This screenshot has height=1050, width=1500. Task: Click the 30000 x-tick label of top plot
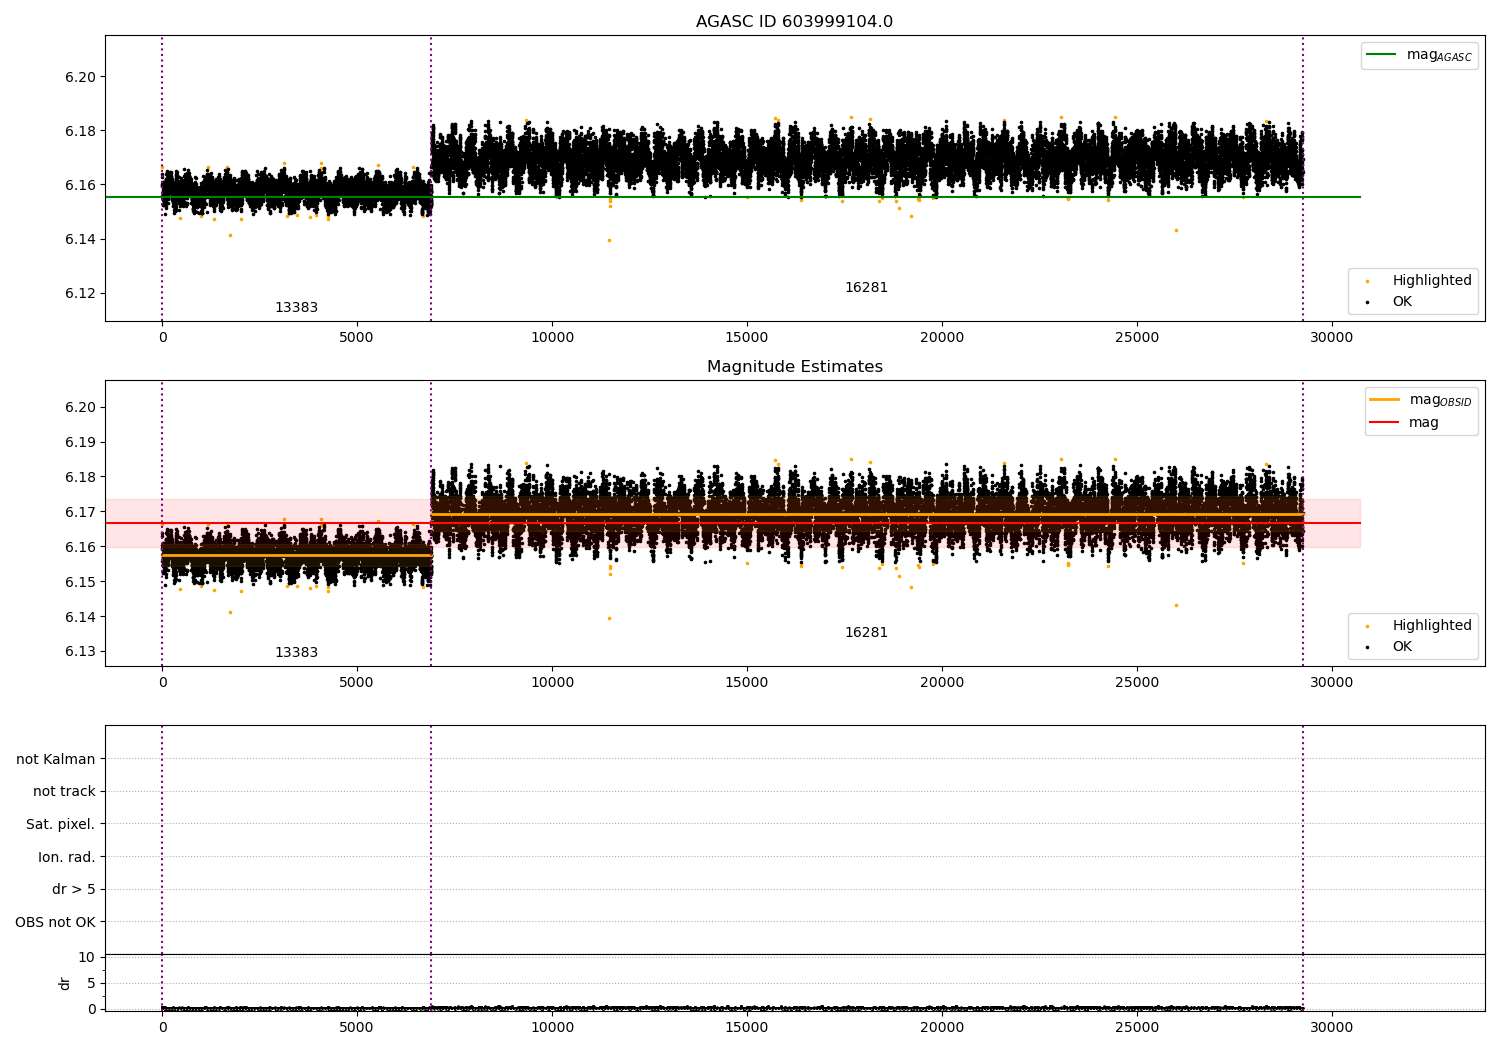(x=1332, y=337)
